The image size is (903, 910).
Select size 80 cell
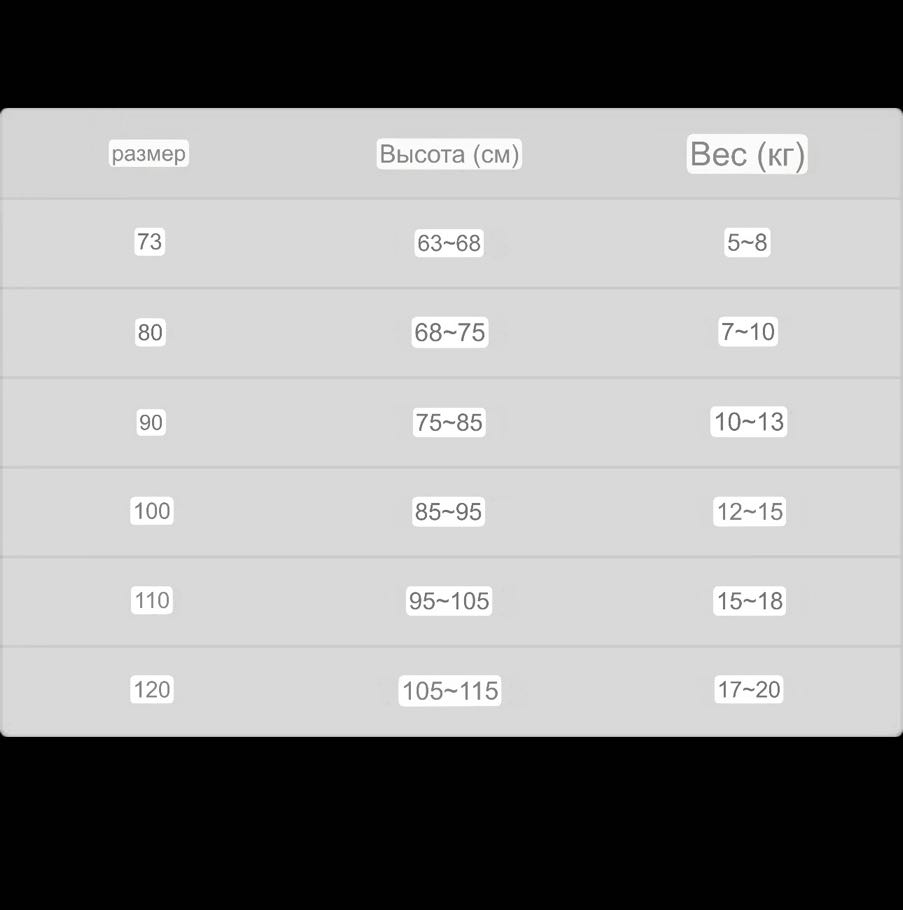pos(150,332)
